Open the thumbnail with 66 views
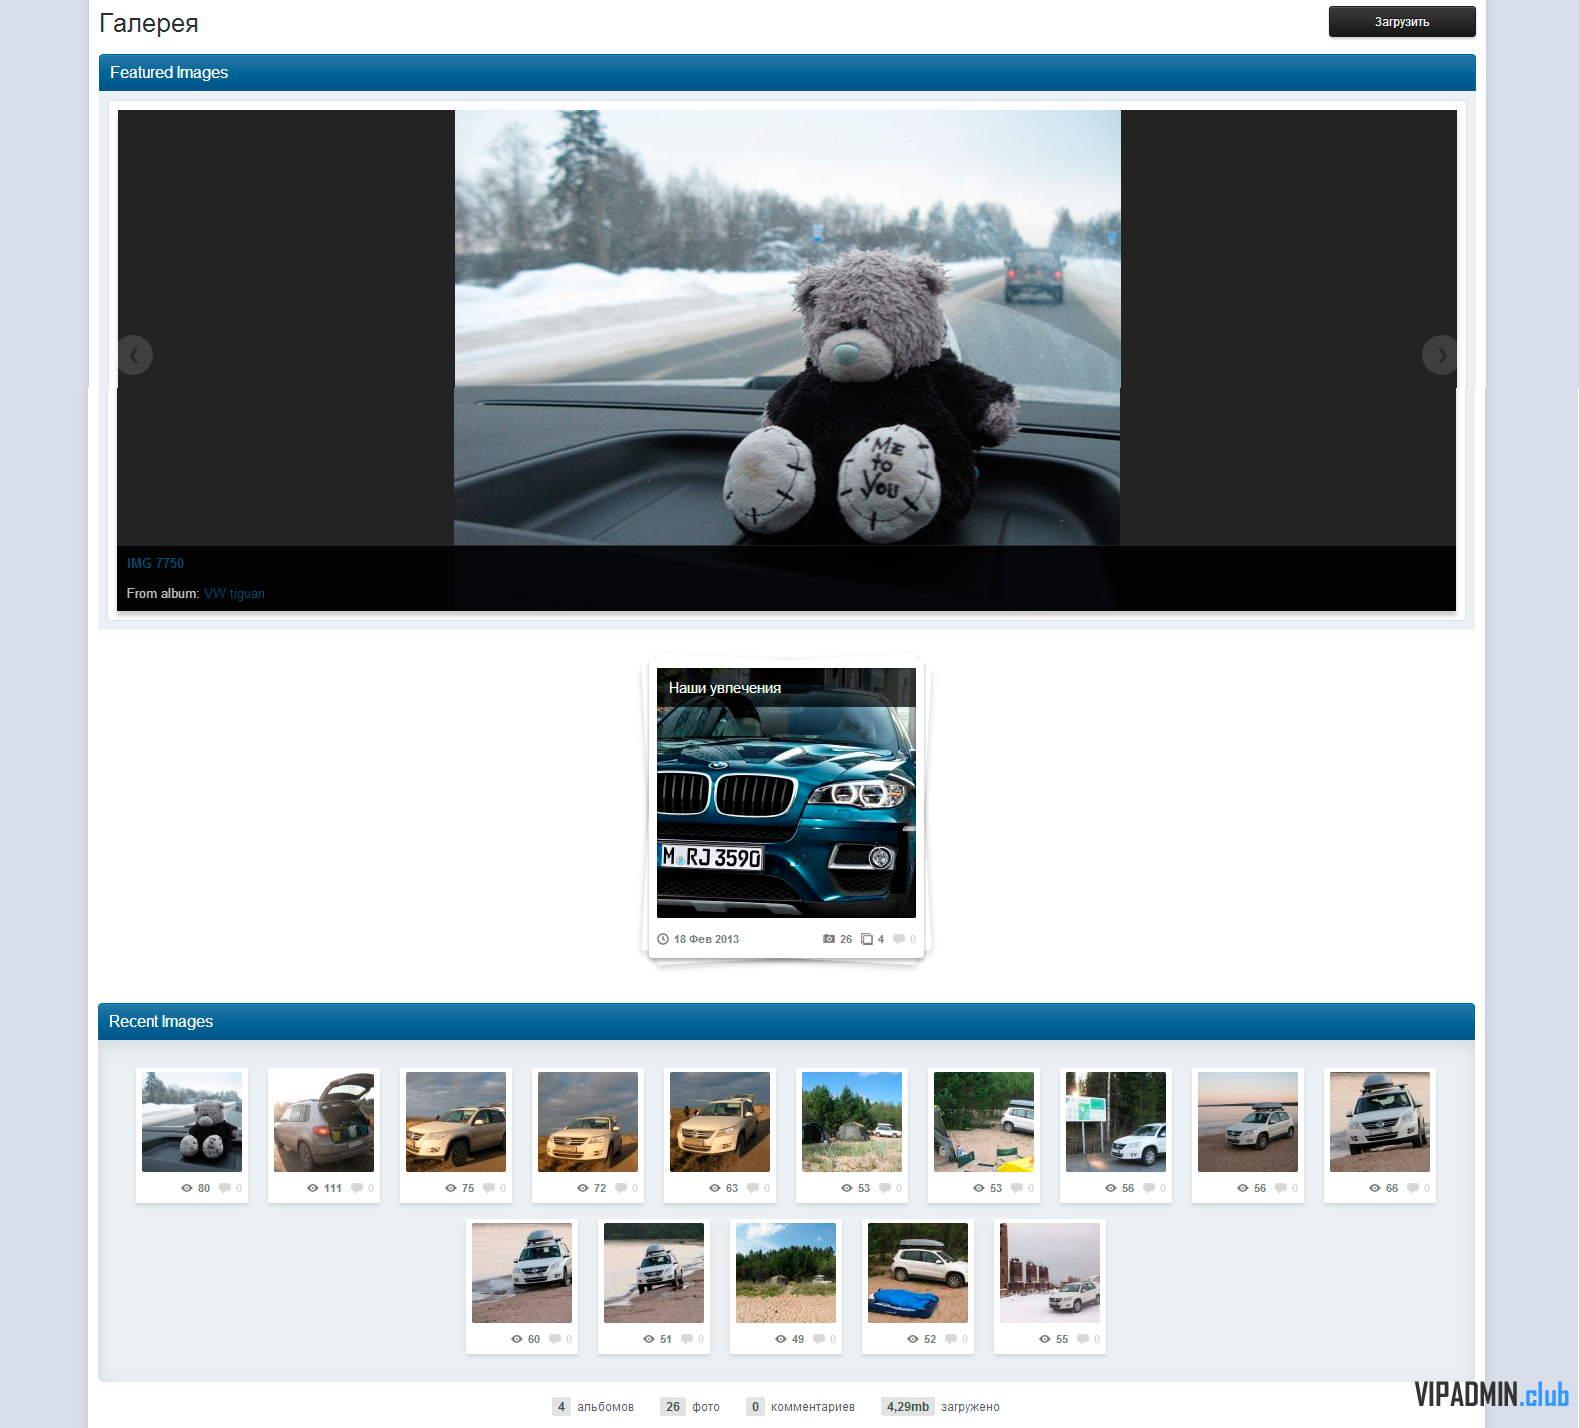This screenshot has height=1428, width=1579. click(x=1380, y=1122)
